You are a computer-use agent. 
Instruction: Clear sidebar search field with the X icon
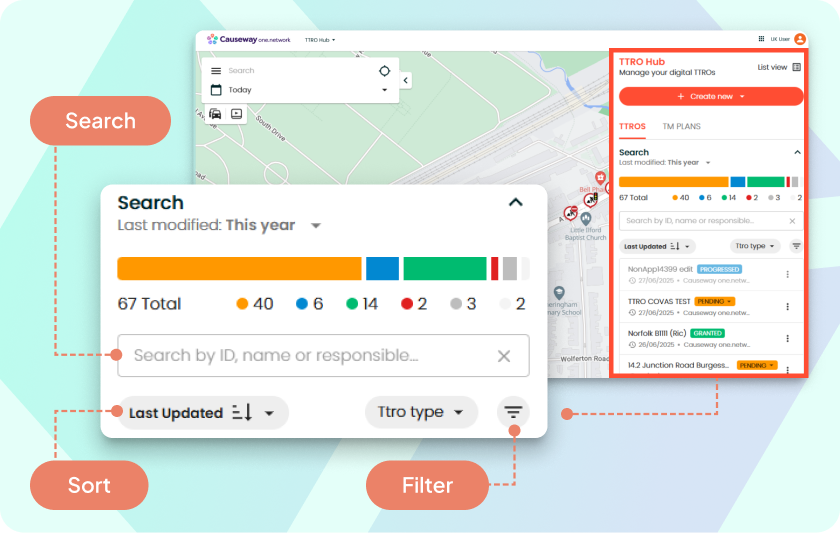click(792, 221)
